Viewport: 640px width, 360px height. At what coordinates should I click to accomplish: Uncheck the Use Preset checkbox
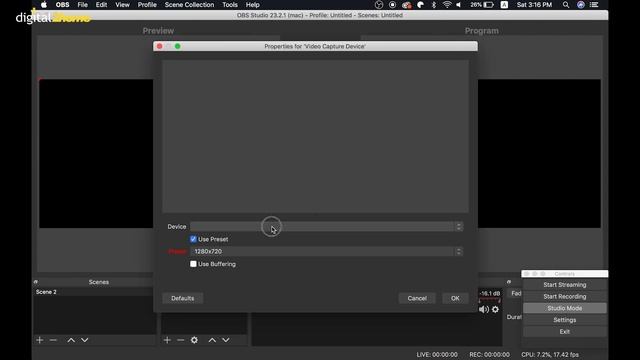click(x=193, y=239)
